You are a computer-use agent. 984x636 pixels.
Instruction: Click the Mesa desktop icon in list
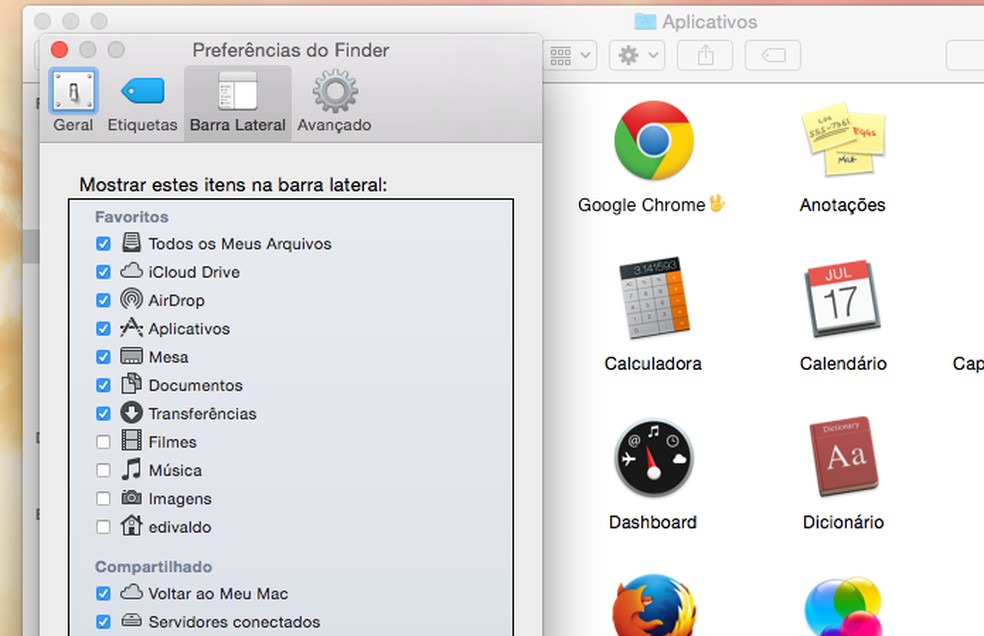pyautogui.click(x=131, y=356)
